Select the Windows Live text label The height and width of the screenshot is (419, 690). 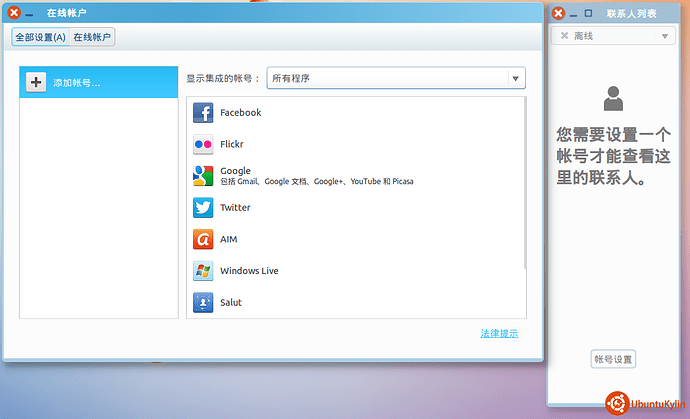pos(249,271)
